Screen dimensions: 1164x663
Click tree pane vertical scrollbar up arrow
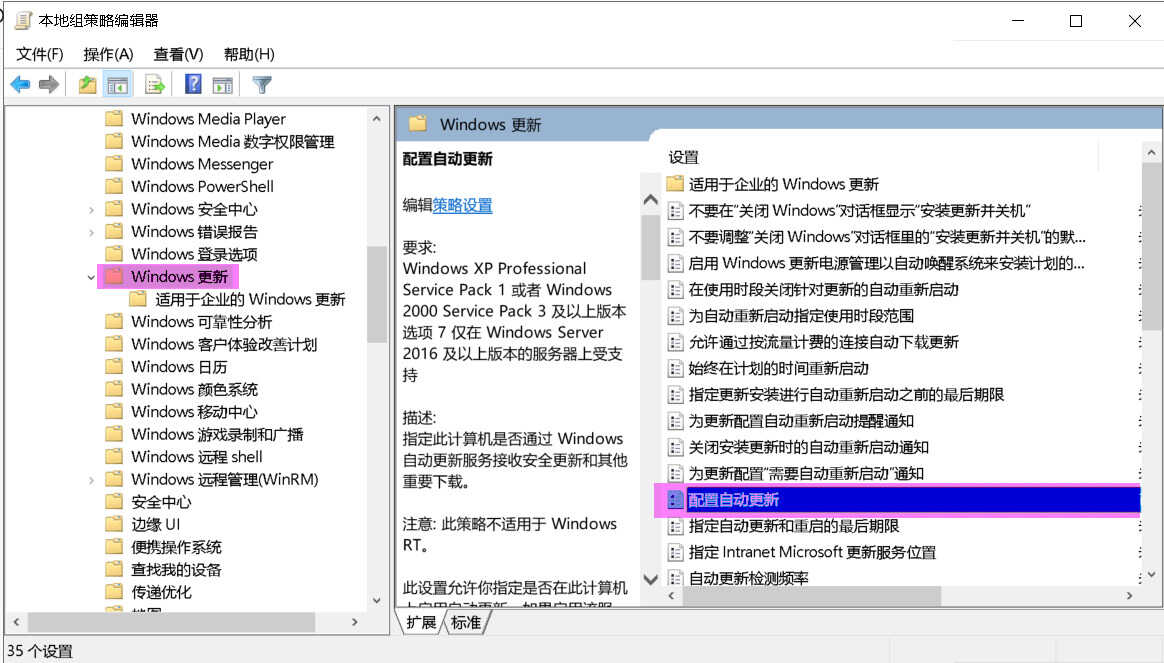[x=376, y=119]
